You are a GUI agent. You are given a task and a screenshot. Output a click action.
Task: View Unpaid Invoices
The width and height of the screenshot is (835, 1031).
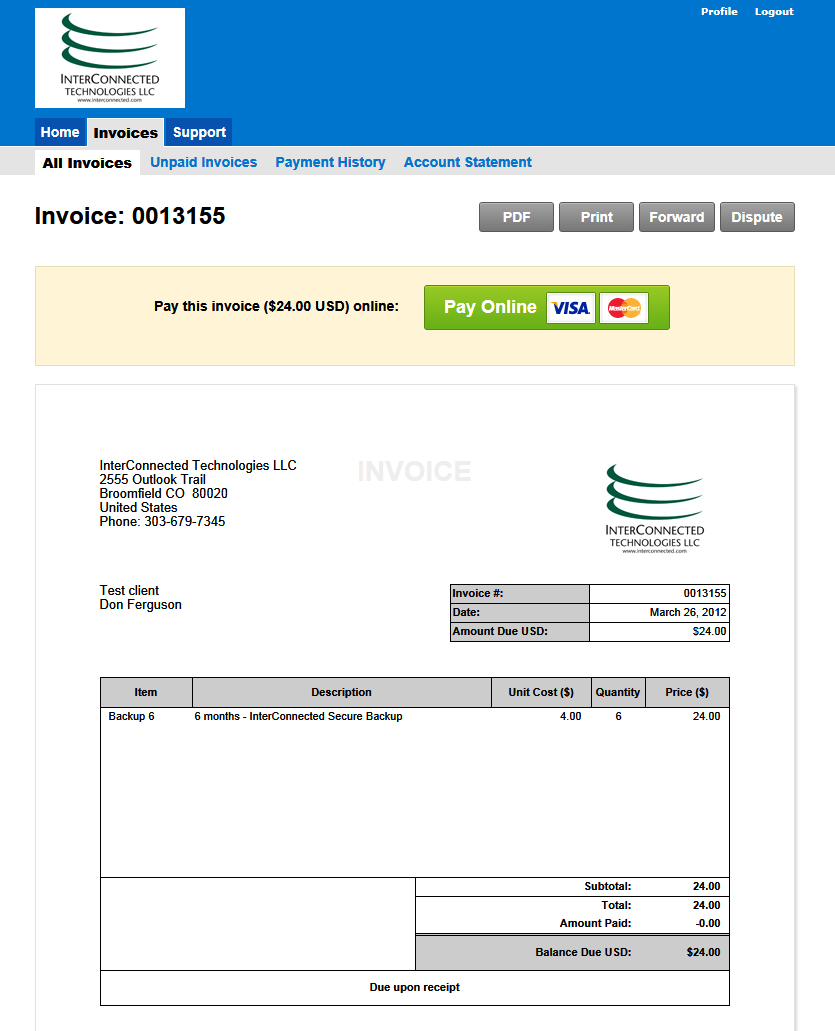[x=203, y=162]
